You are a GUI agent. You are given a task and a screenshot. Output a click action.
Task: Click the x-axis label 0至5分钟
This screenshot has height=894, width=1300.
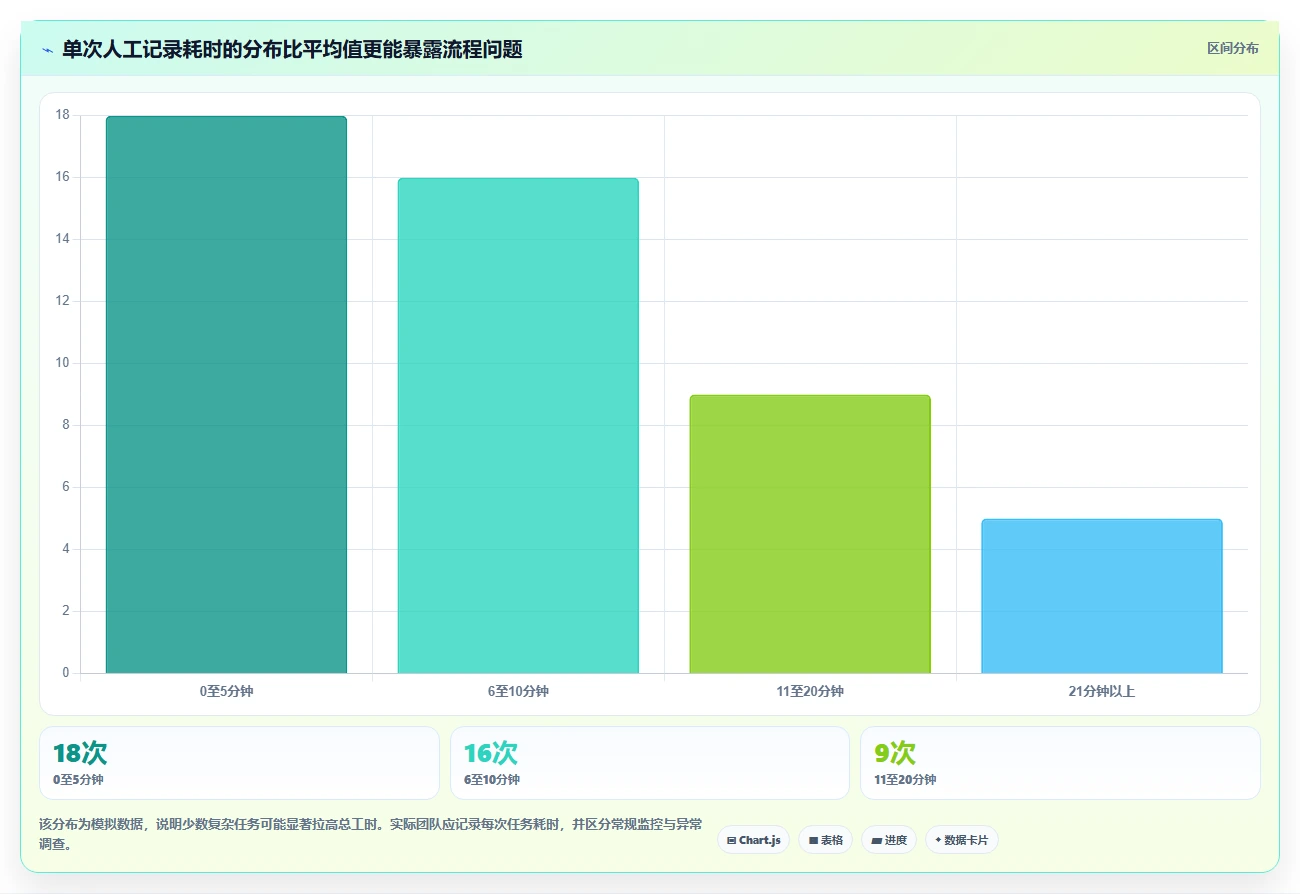(226, 691)
